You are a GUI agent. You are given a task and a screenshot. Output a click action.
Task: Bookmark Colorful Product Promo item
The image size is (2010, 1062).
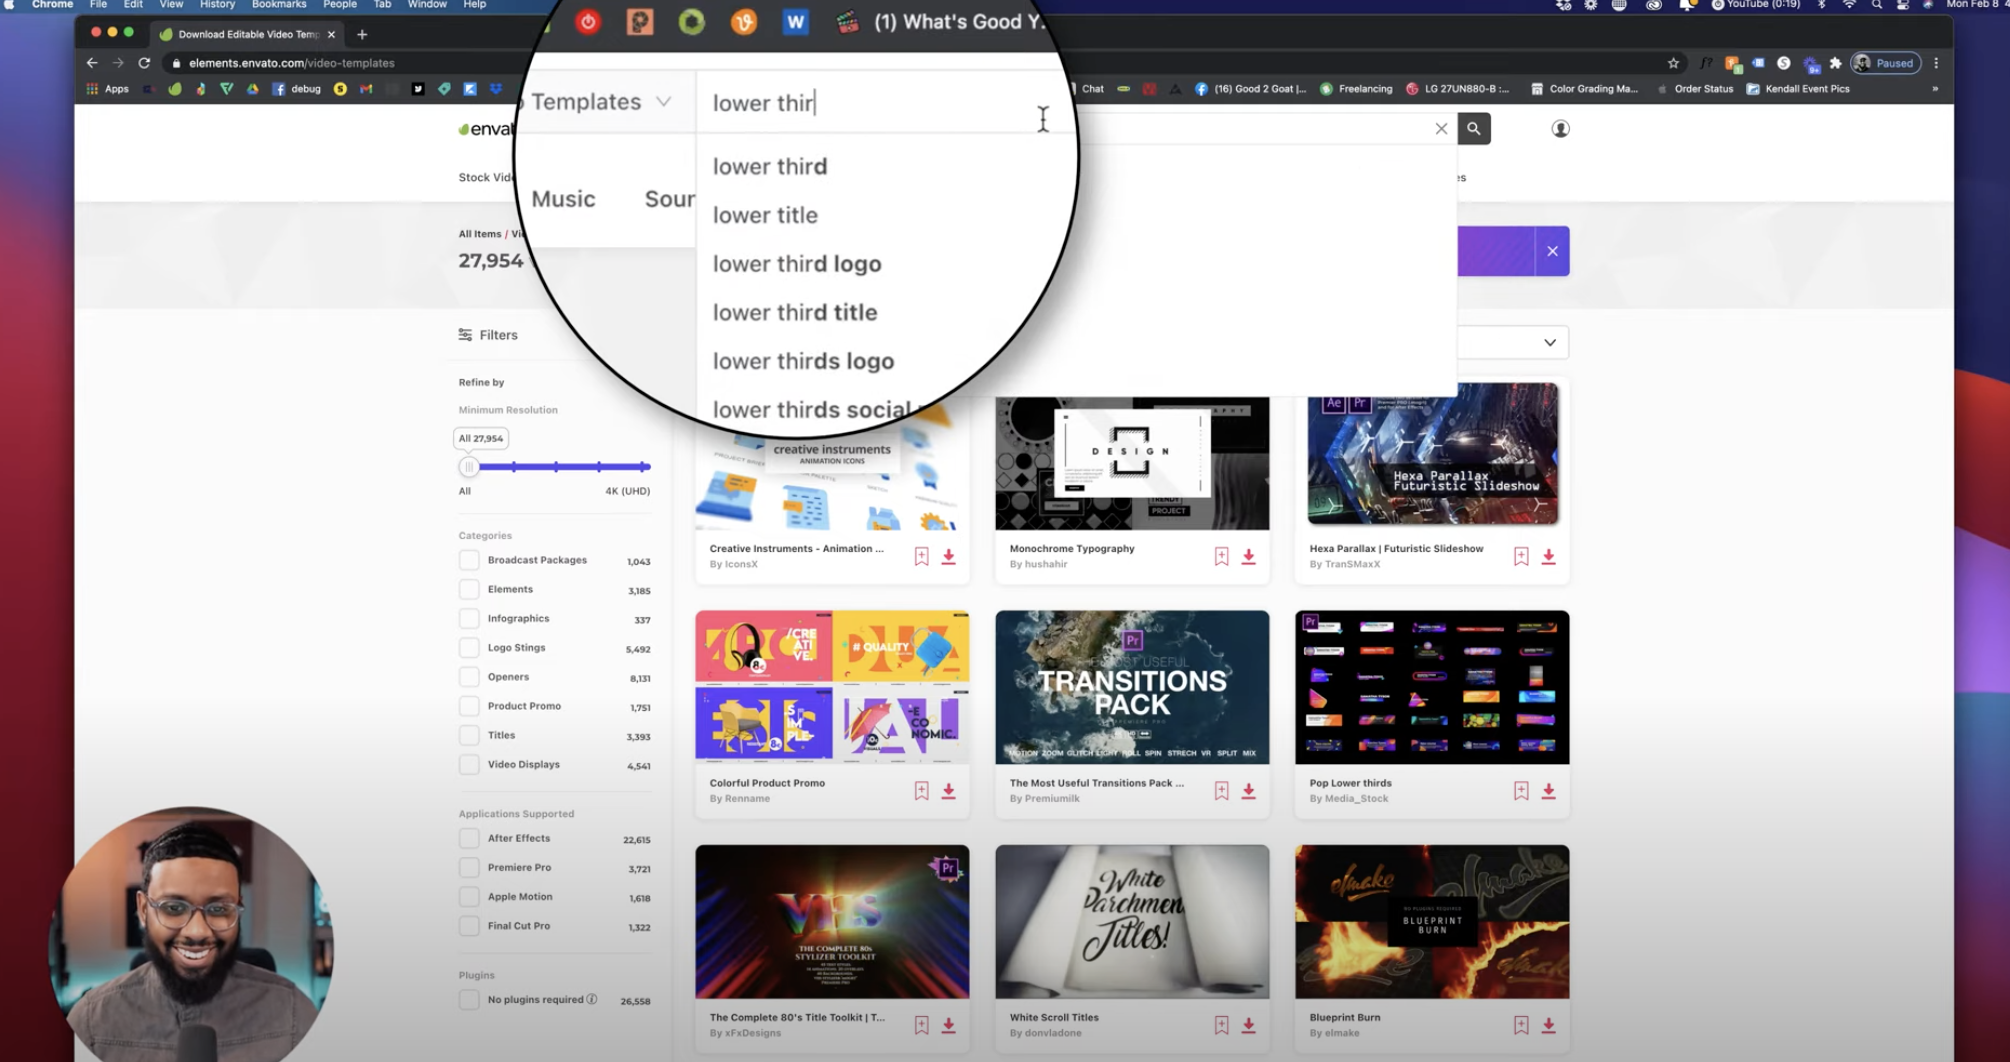pyautogui.click(x=921, y=790)
